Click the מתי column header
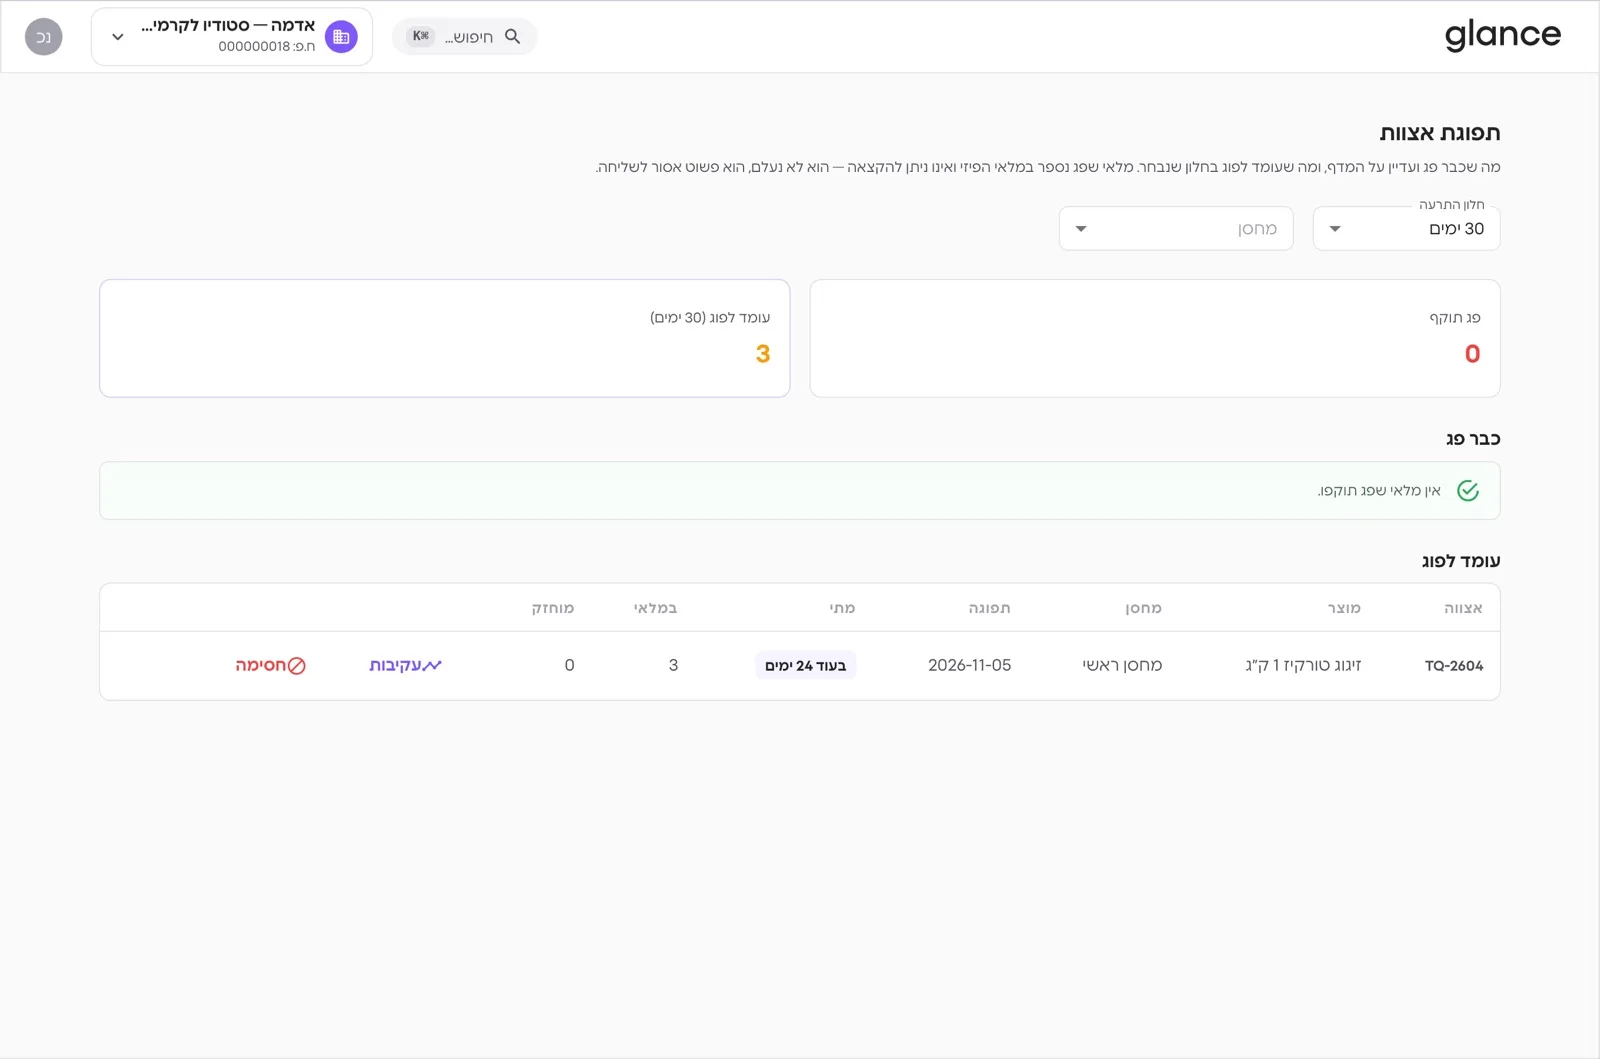This screenshot has width=1600, height=1059. pos(842,608)
